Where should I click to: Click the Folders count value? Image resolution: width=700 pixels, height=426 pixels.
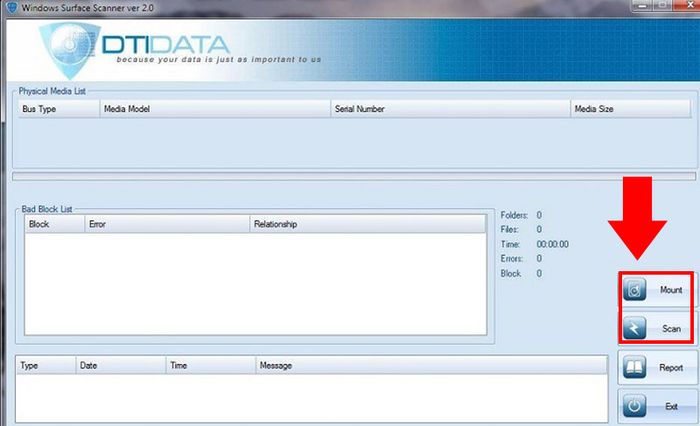pyautogui.click(x=539, y=215)
